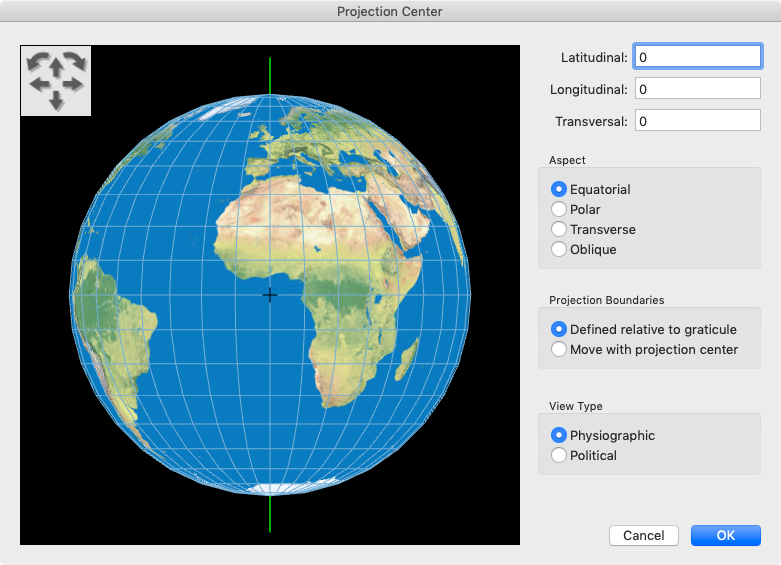Switch view type to Physiographic
This screenshot has height=565, width=781.
(559, 435)
